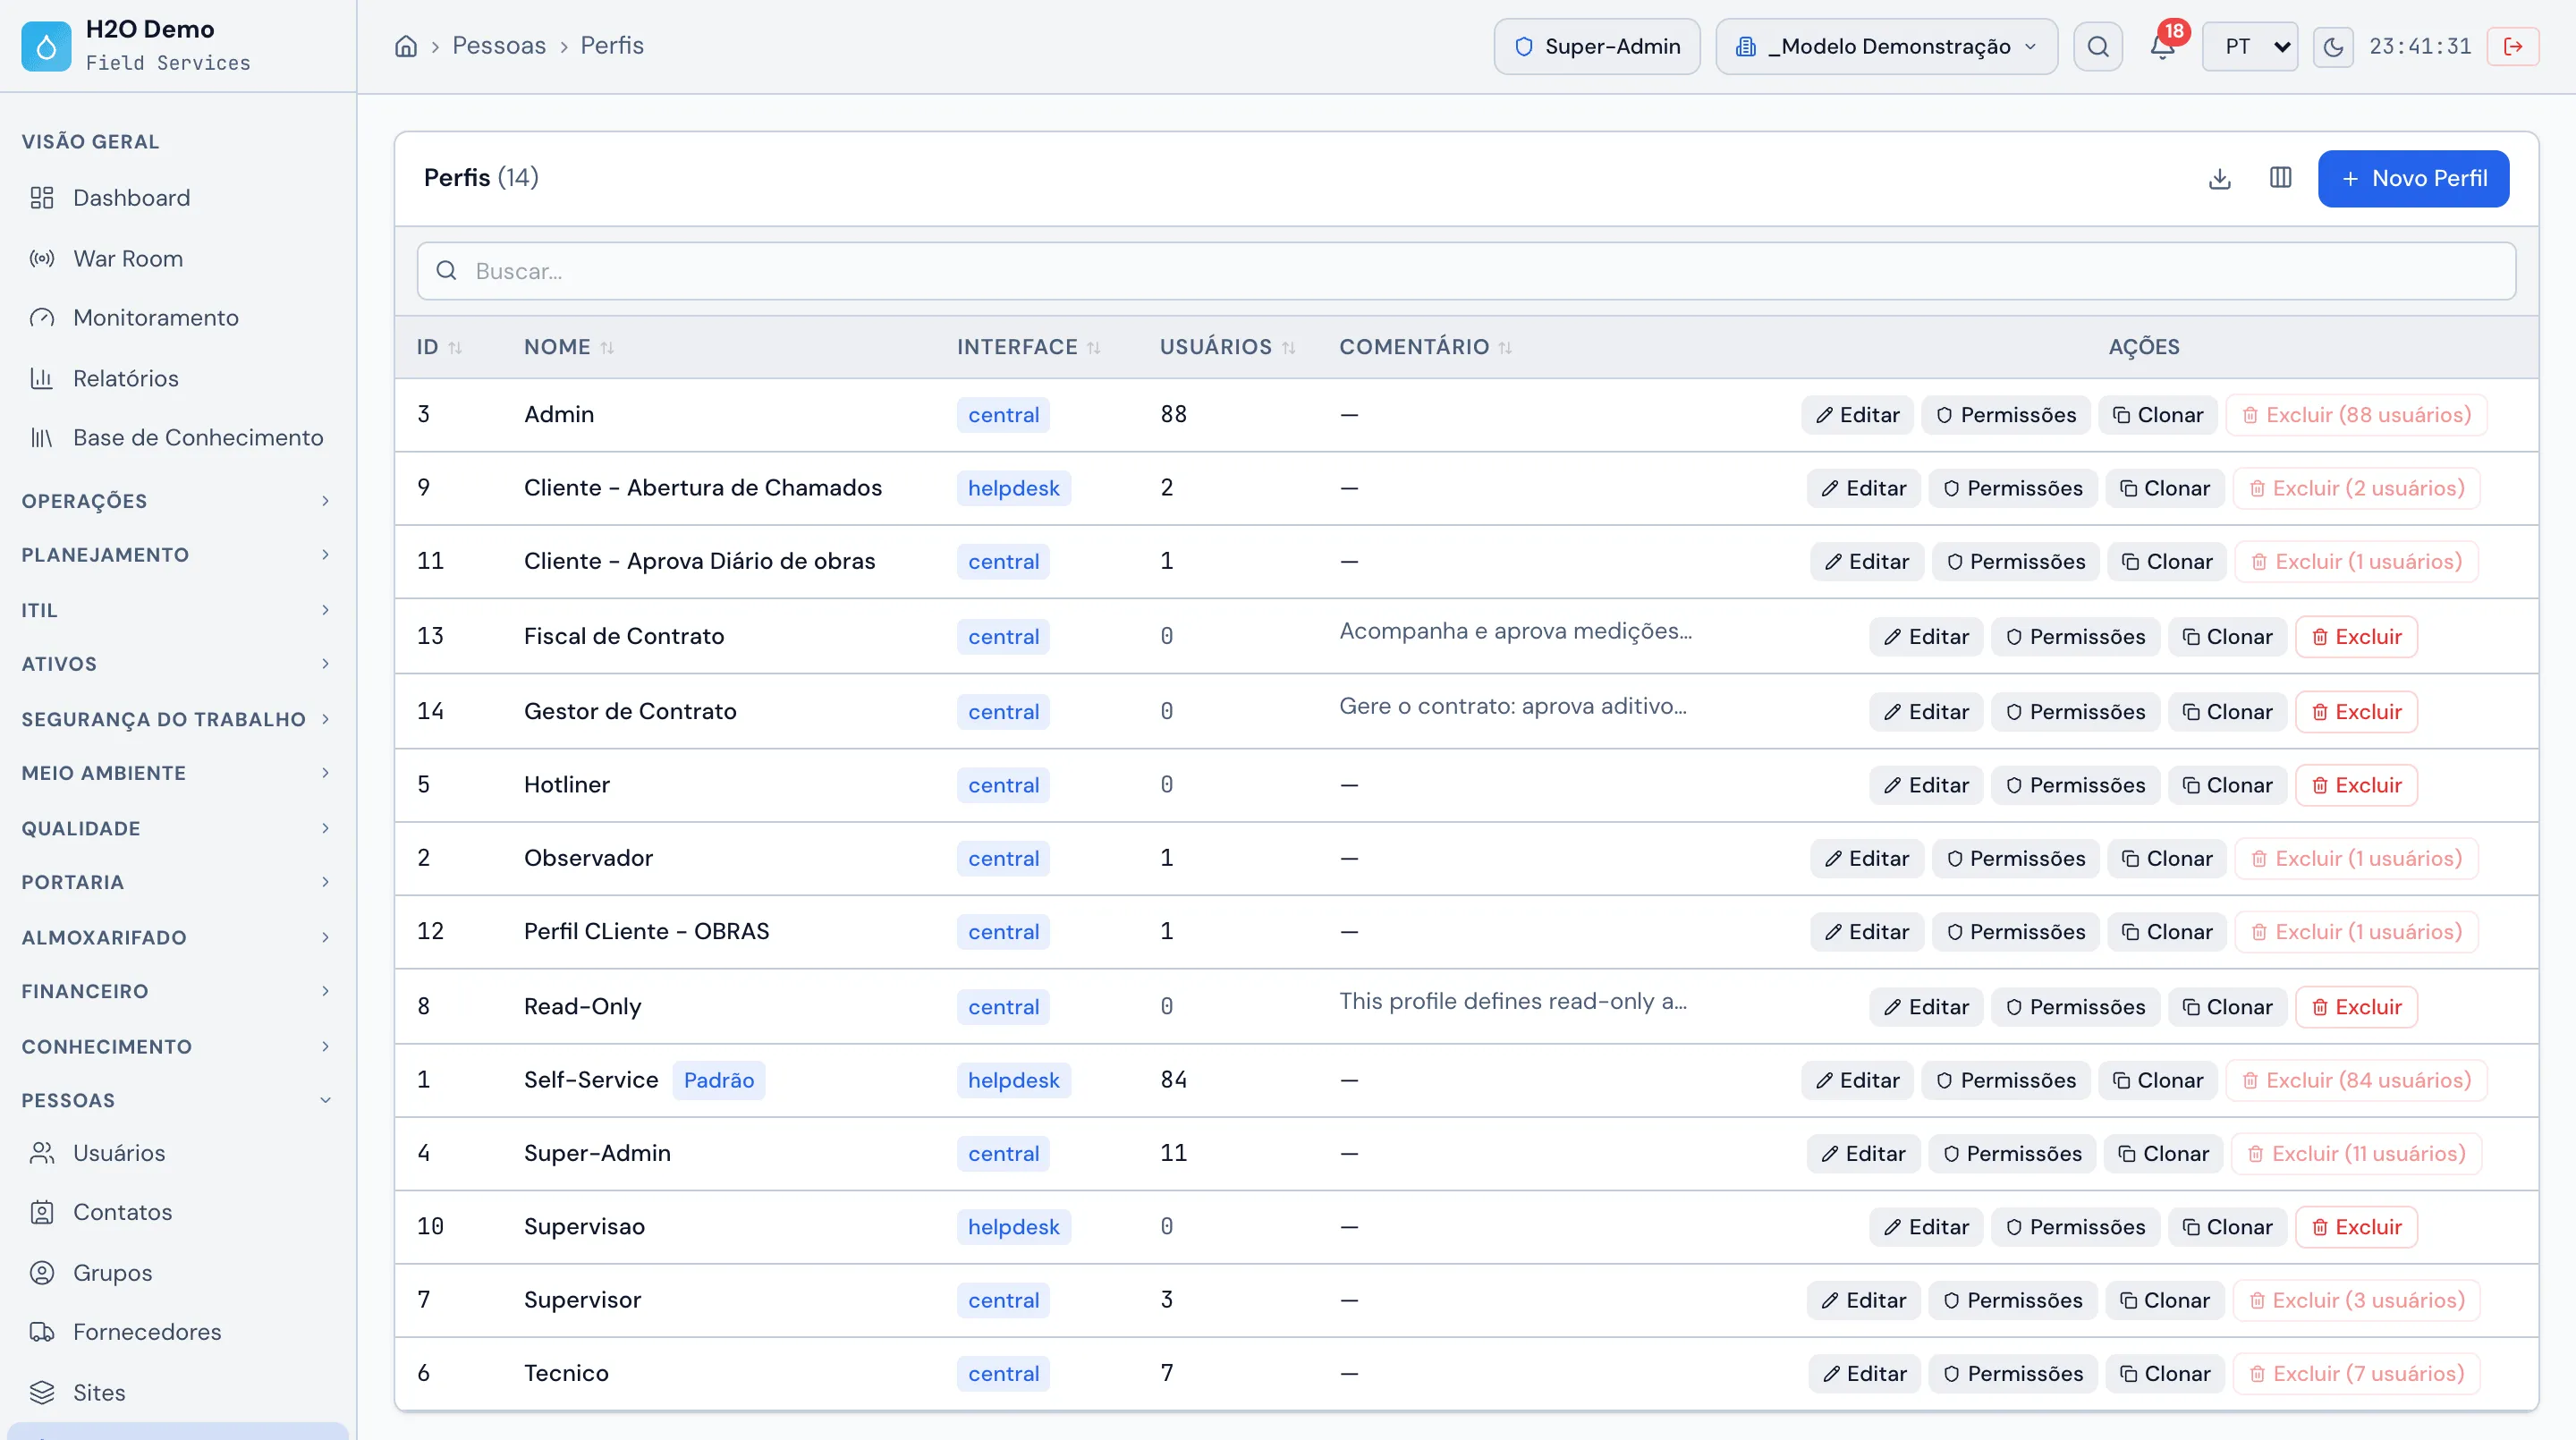Click the helpdesk tag in Supervisao row
Viewport: 2576px width, 1440px height.
1013,1227
